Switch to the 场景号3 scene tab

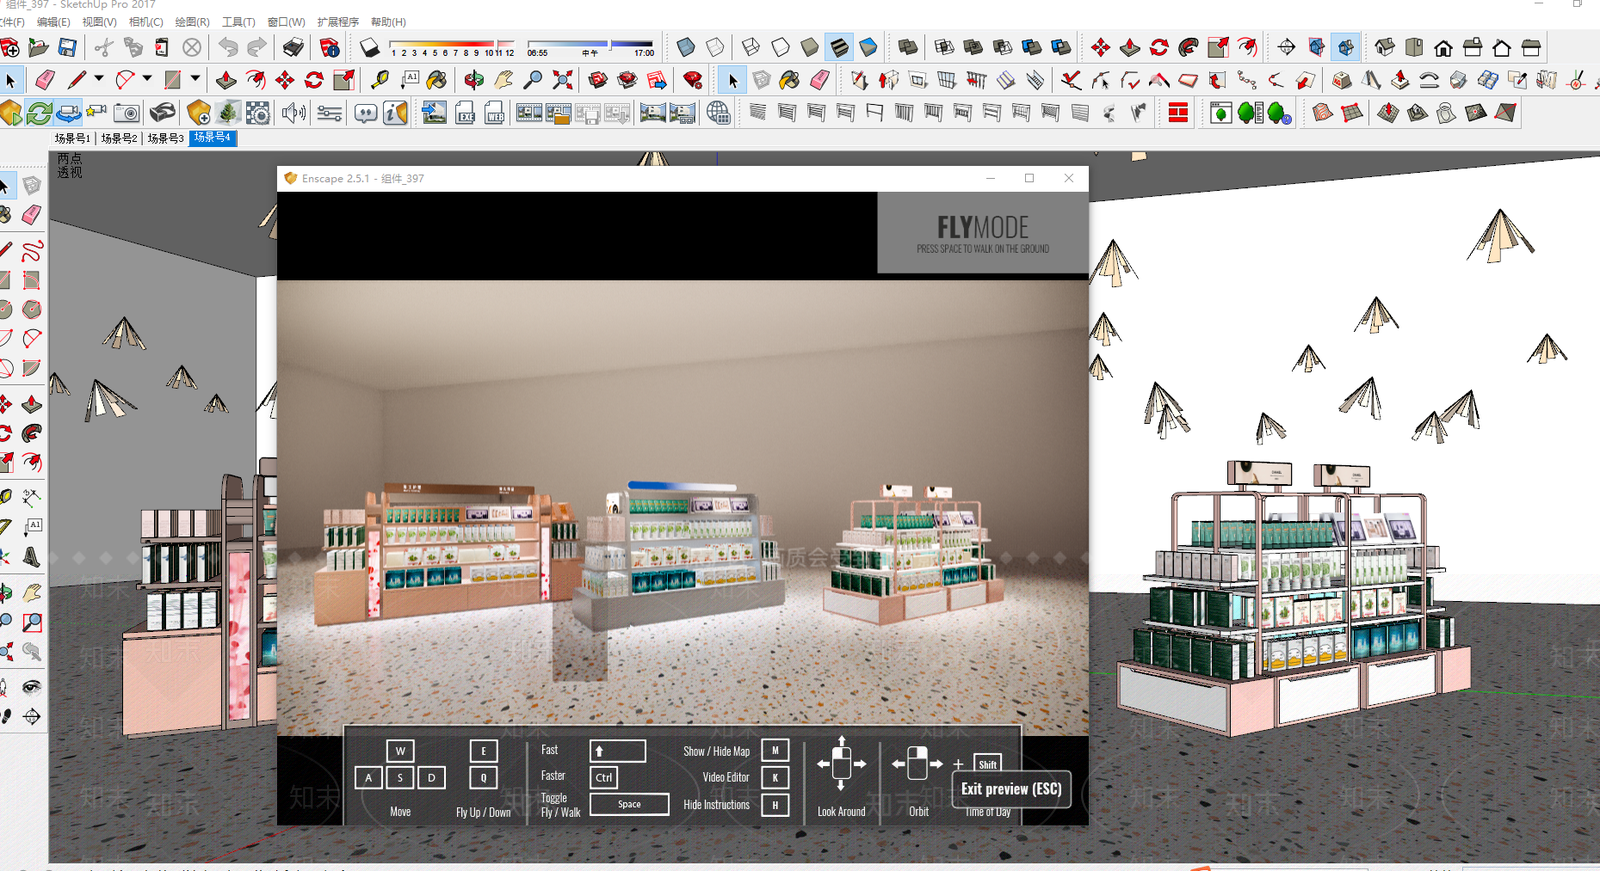coord(166,138)
